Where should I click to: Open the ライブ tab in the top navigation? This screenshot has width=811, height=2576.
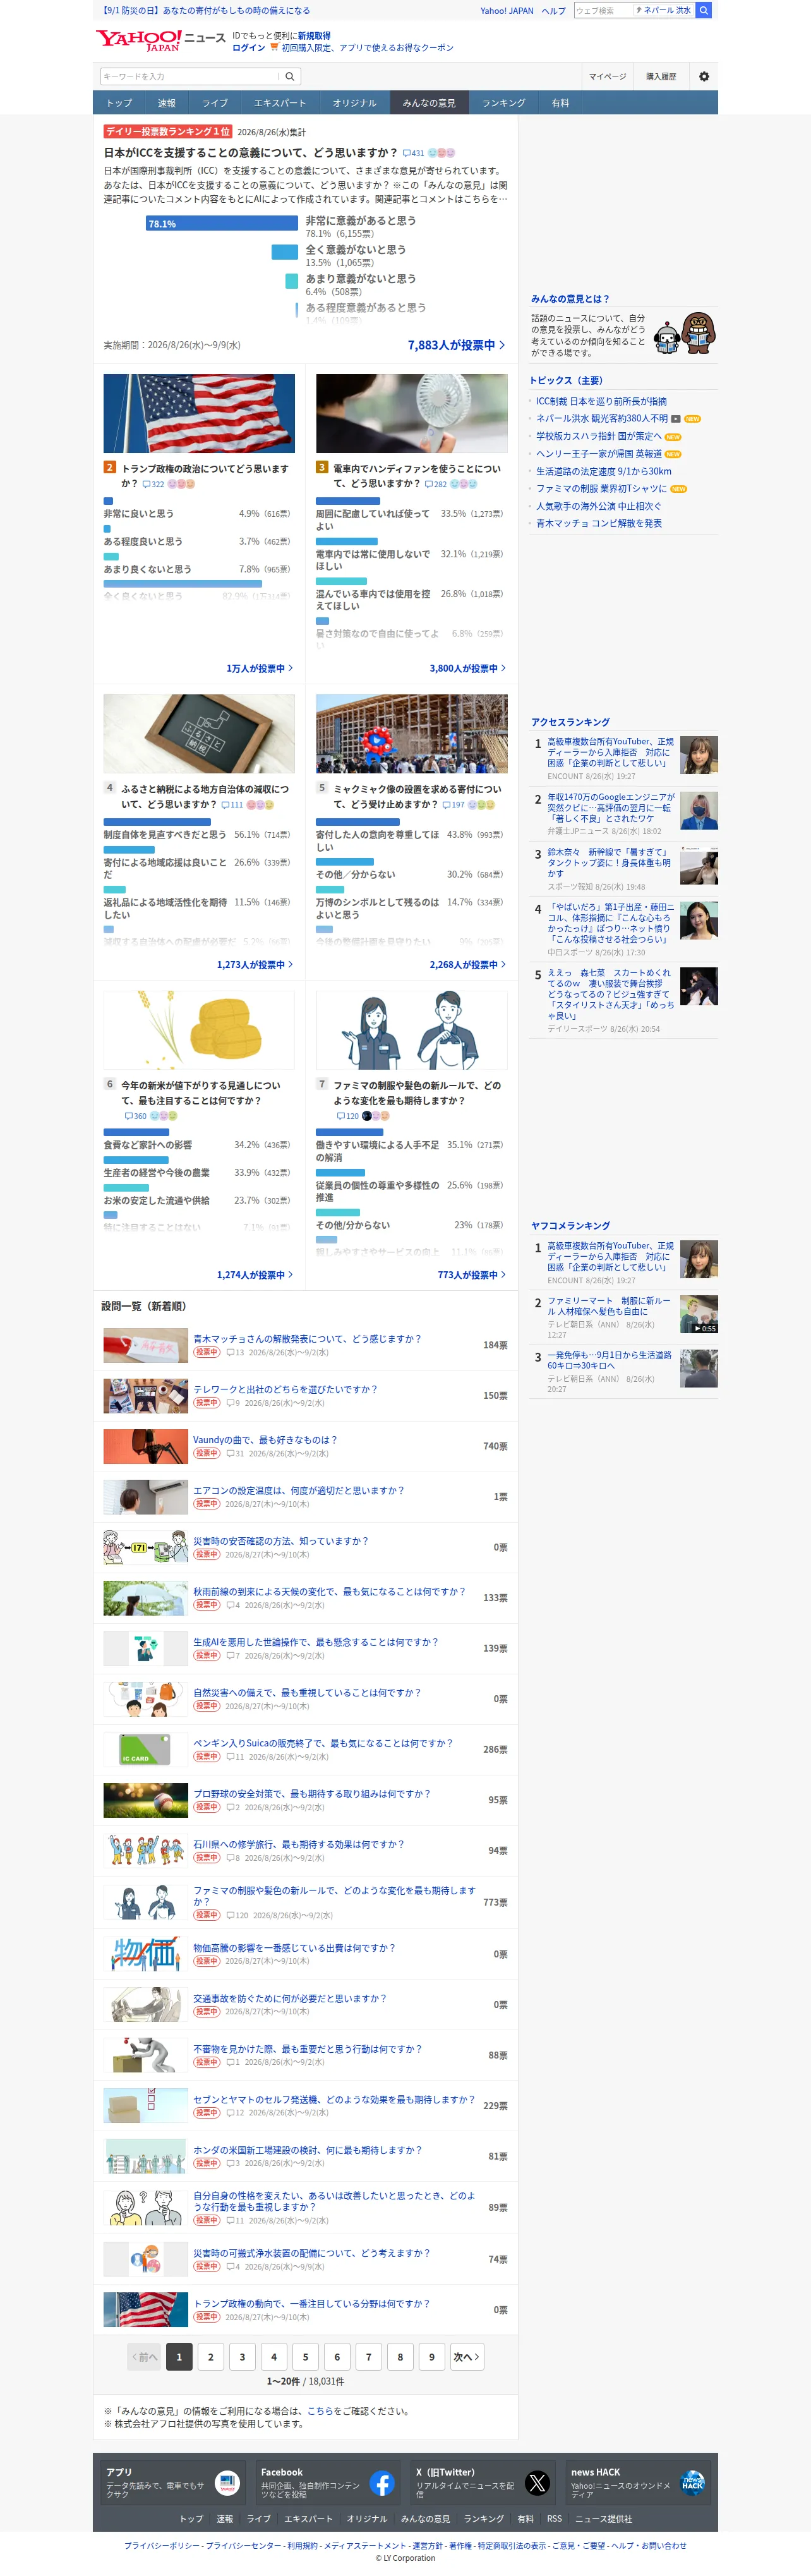214,103
